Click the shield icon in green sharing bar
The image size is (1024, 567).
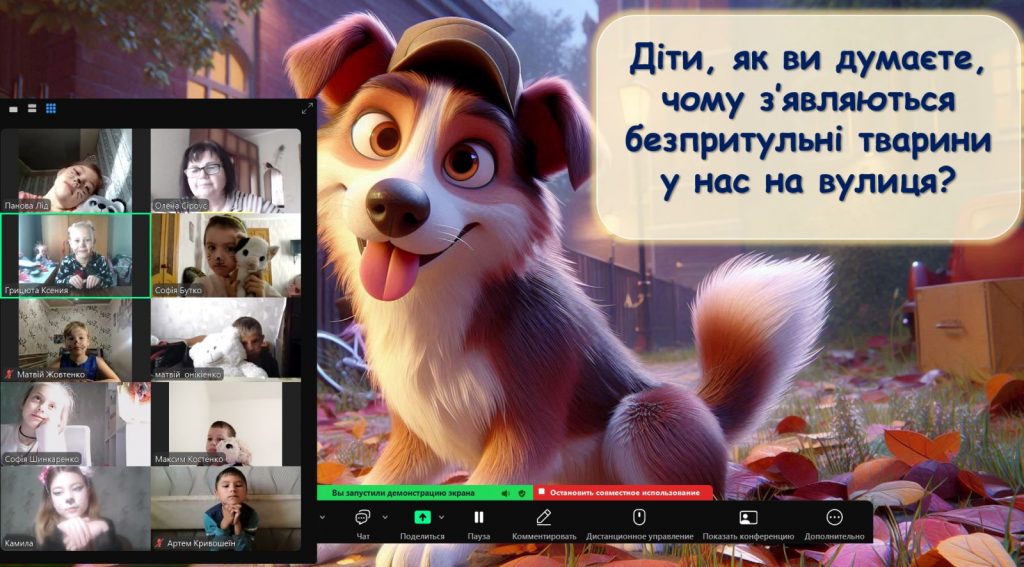[x=521, y=493]
